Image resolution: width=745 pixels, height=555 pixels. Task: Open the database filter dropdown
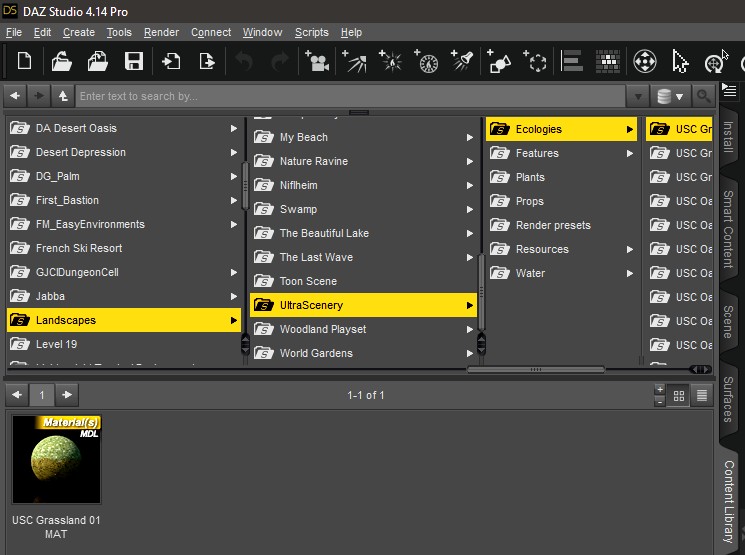pyautogui.click(x=670, y=96)
